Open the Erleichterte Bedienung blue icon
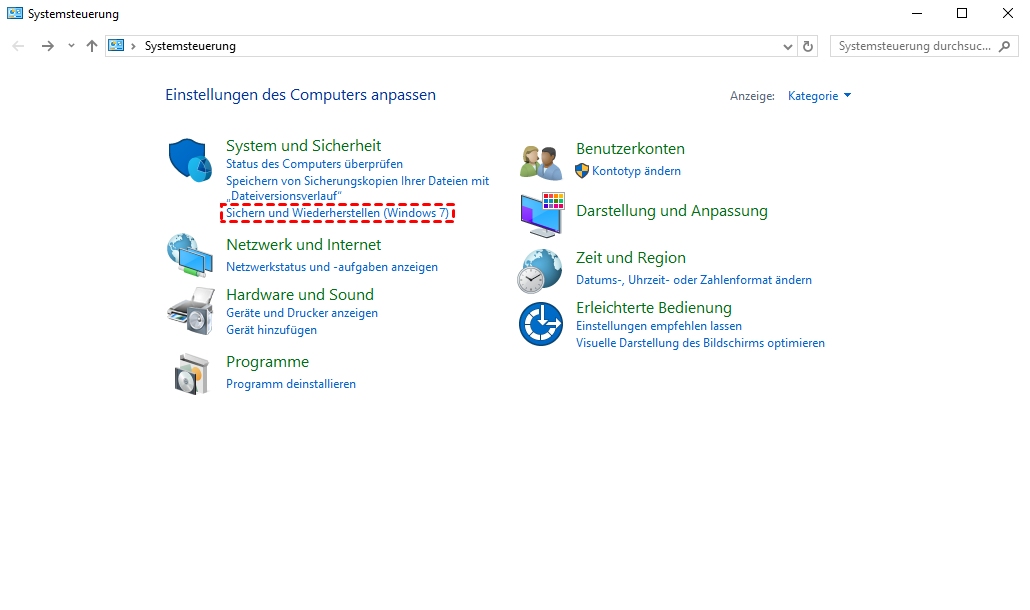Image resolution: width=1030 pixels, height=610 pixels. tap(541, 323)
